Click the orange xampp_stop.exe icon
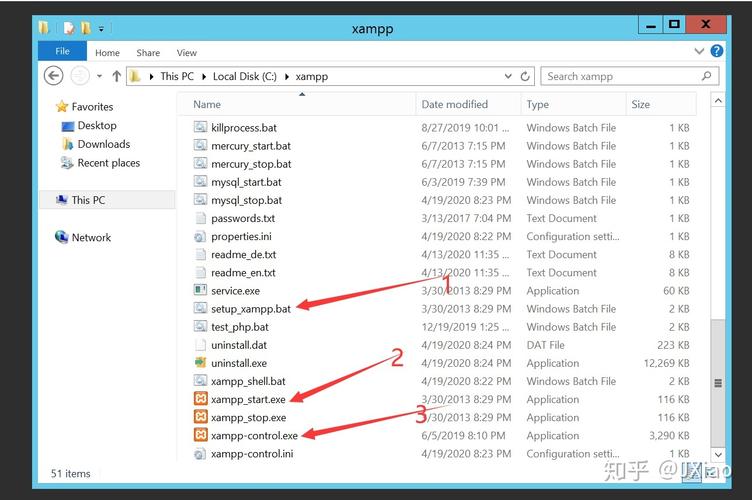Screen dimensions: 752x500 200,417
